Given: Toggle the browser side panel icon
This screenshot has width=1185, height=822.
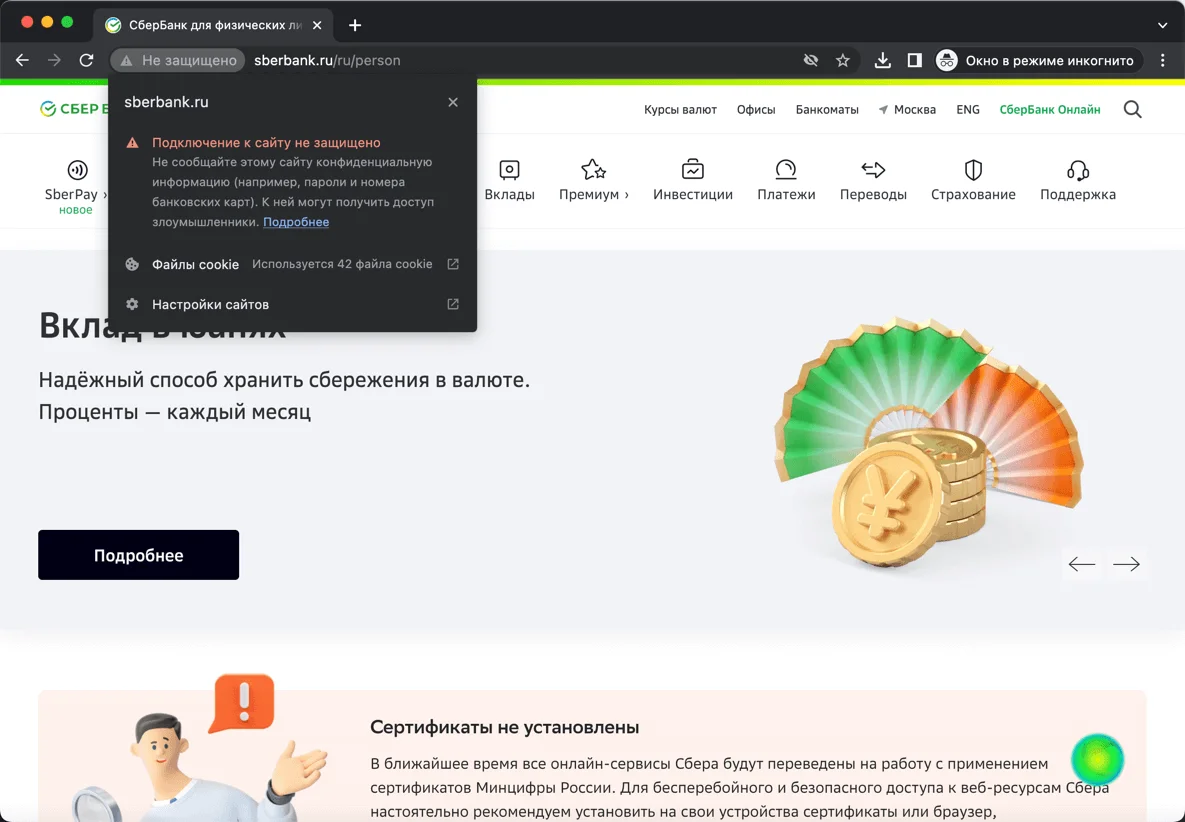Looking at the screenshot, I should pyautogui.click(x=914, y=60).
